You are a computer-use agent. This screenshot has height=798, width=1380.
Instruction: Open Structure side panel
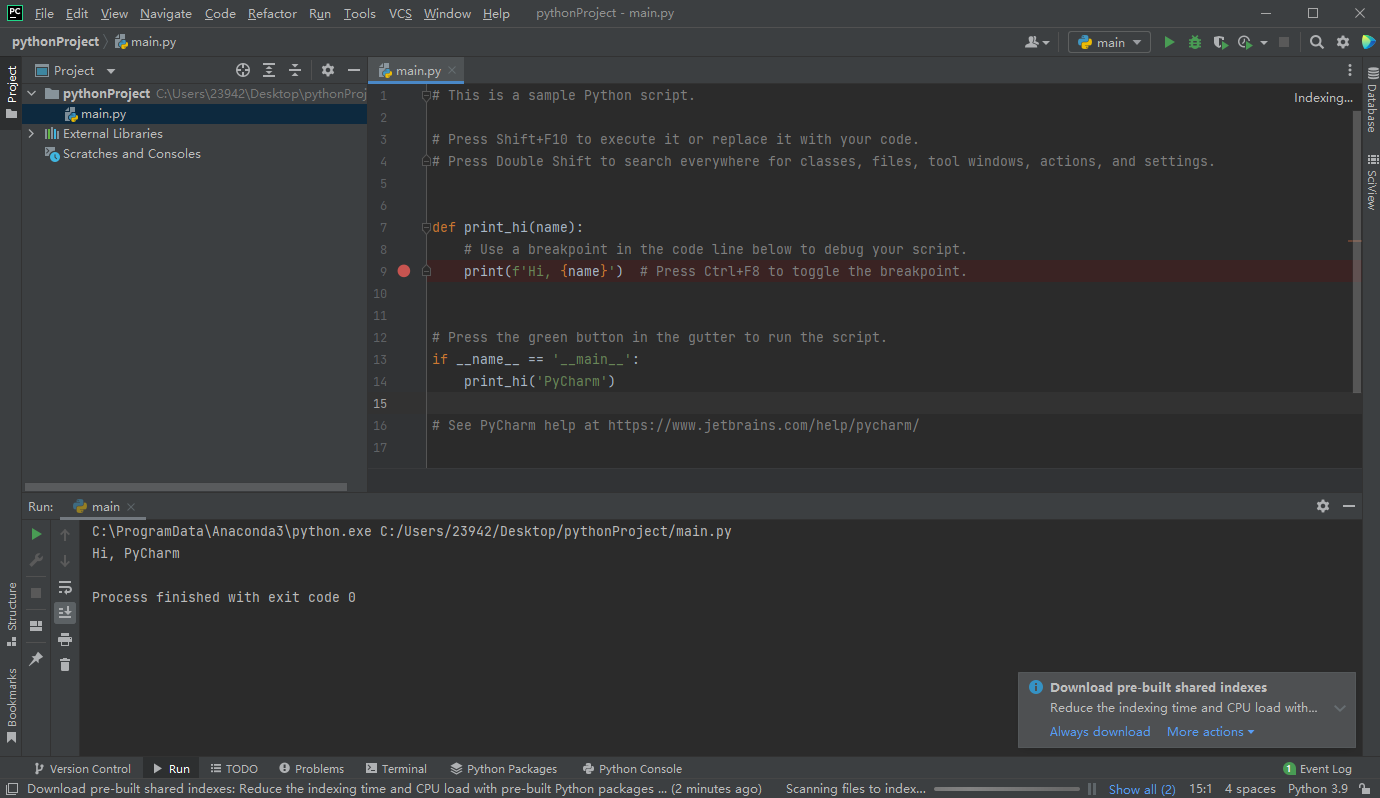(x=11, y=612)
